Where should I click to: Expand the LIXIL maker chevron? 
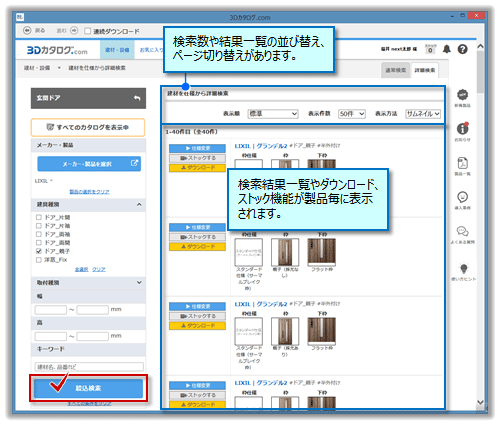tap(52, 180)
